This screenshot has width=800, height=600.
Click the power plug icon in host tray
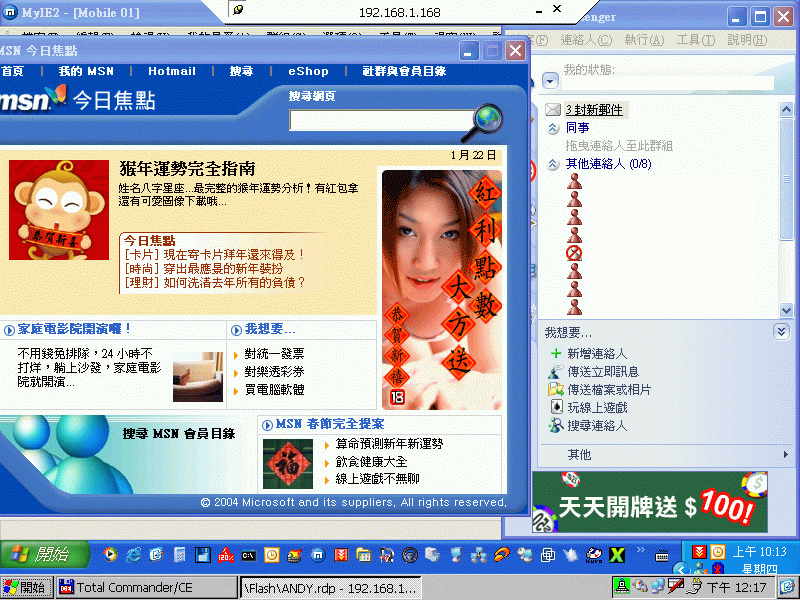[x=694, y=586]
